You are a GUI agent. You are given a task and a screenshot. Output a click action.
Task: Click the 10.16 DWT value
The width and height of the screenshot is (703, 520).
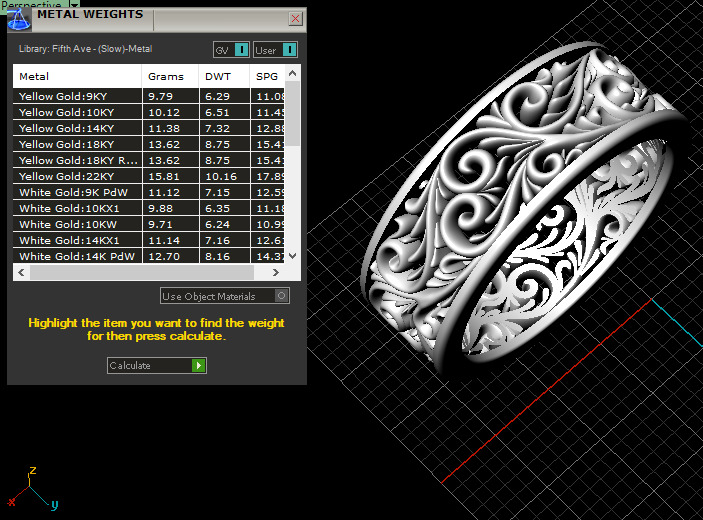point(221,176)
